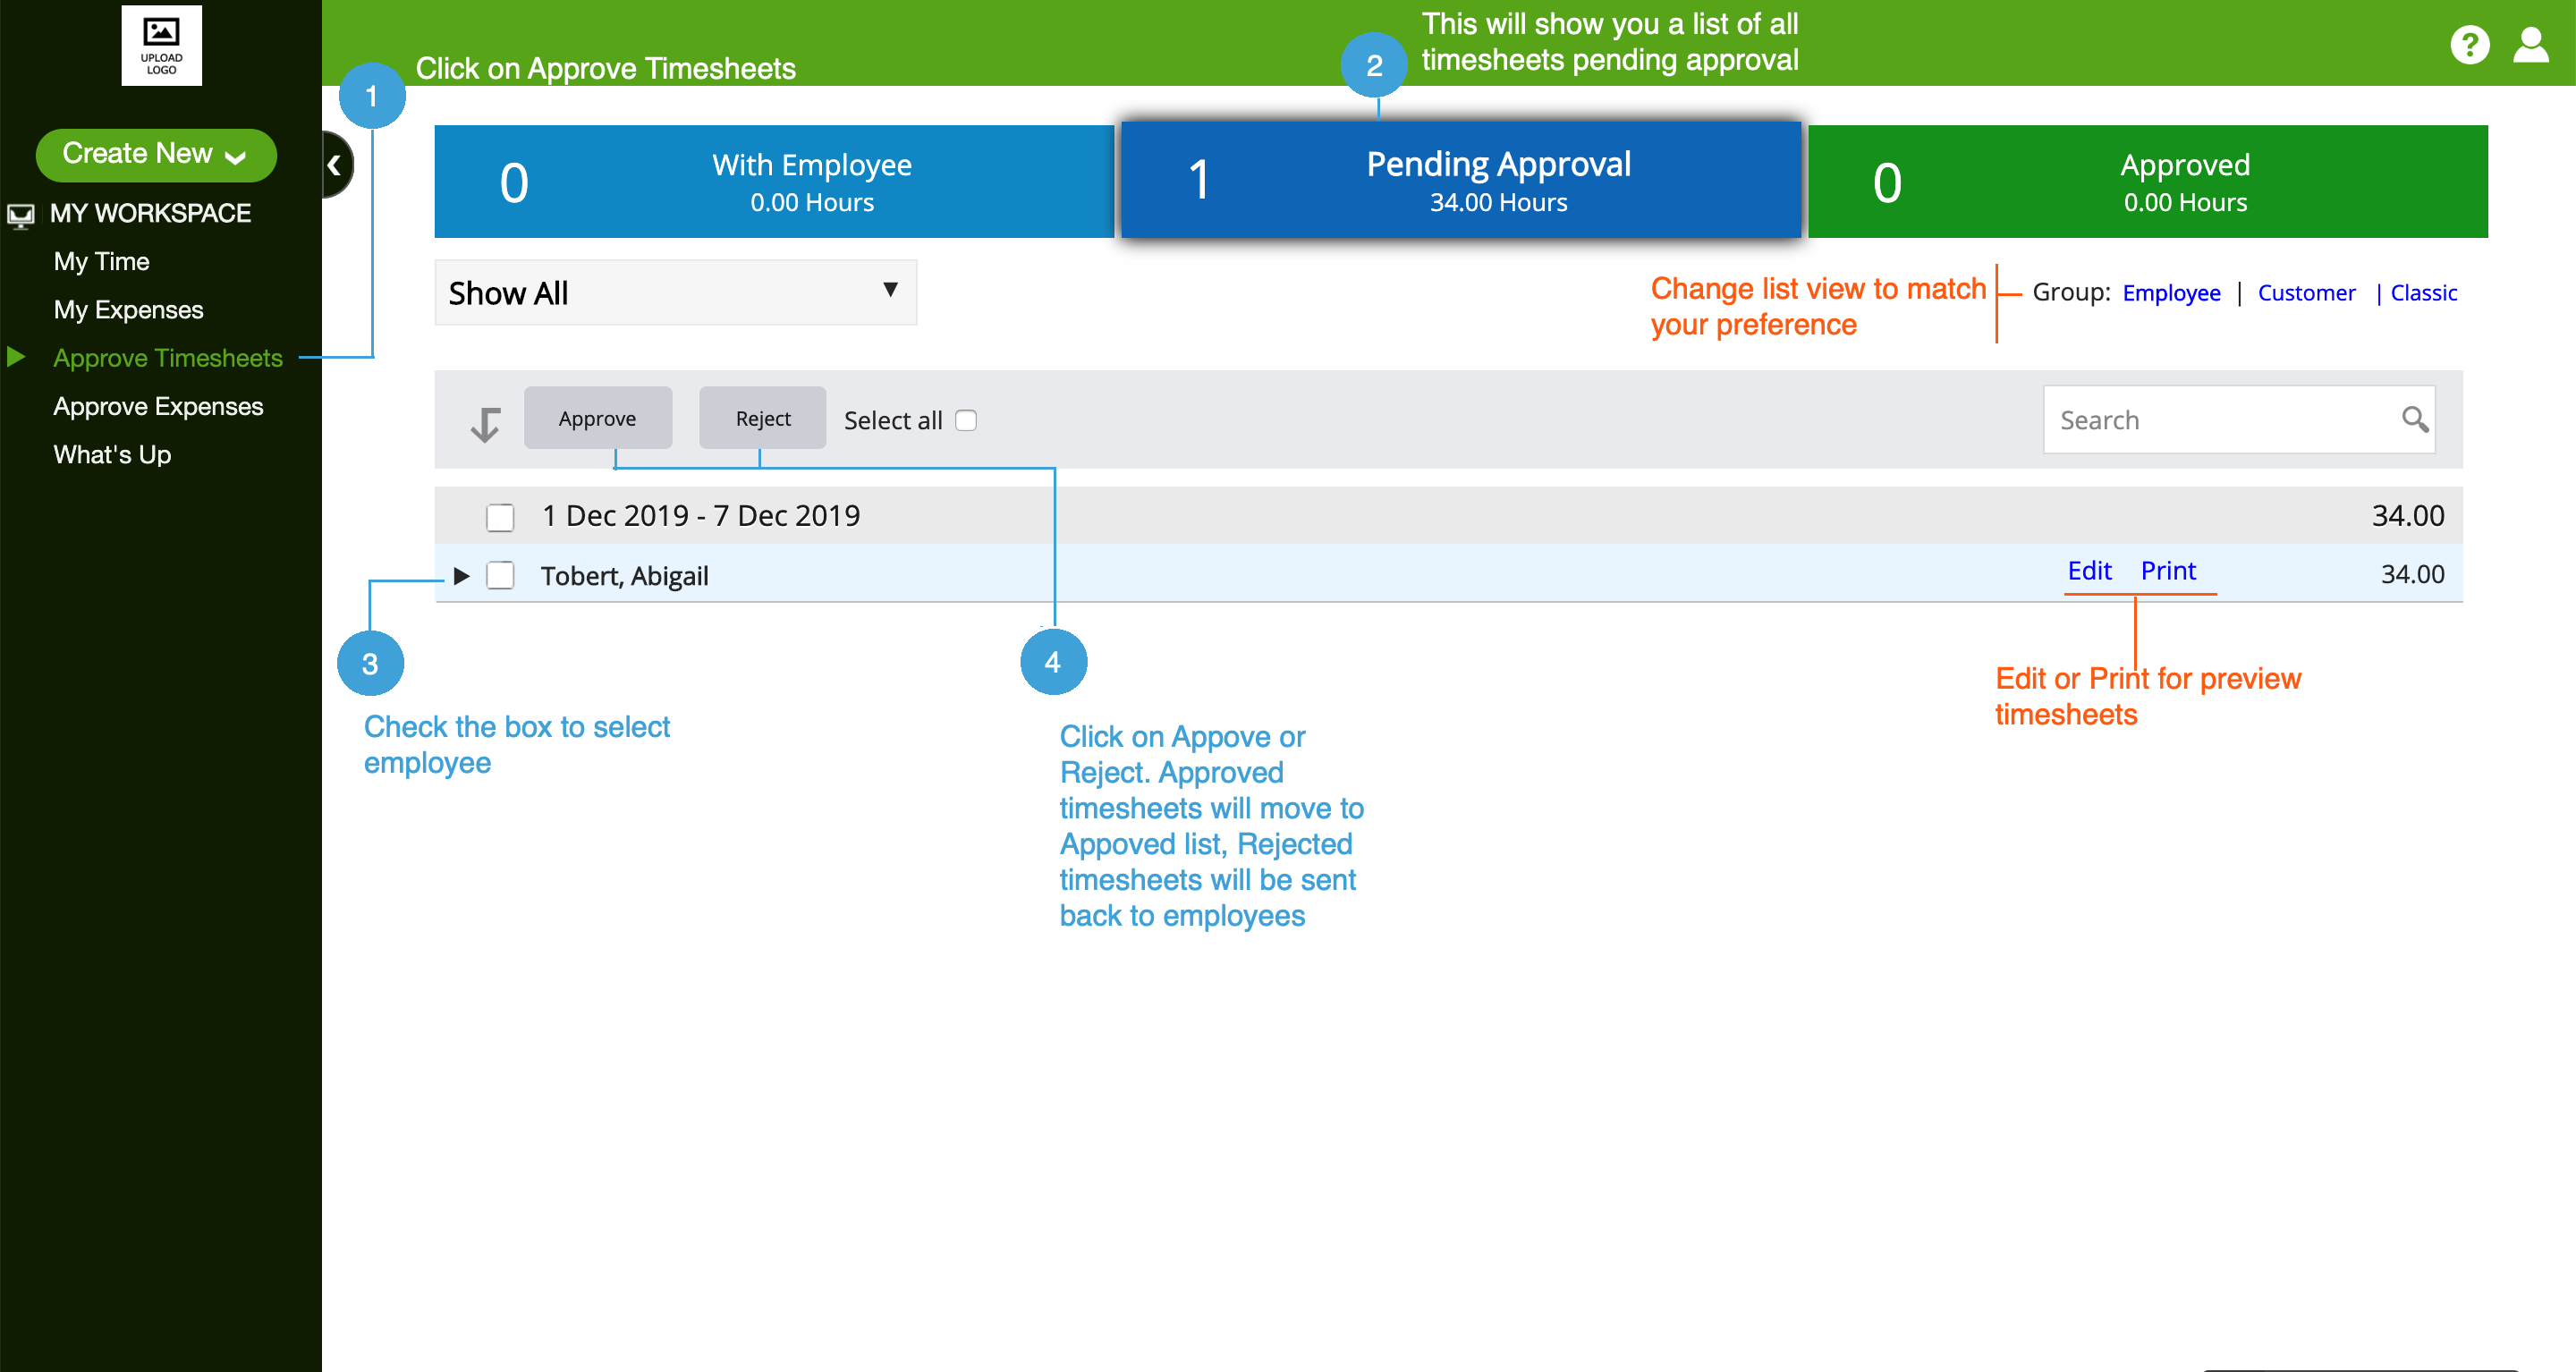Open the Show All dropdown
This screenshot has height=1372, width=2576.
[675, 293]
